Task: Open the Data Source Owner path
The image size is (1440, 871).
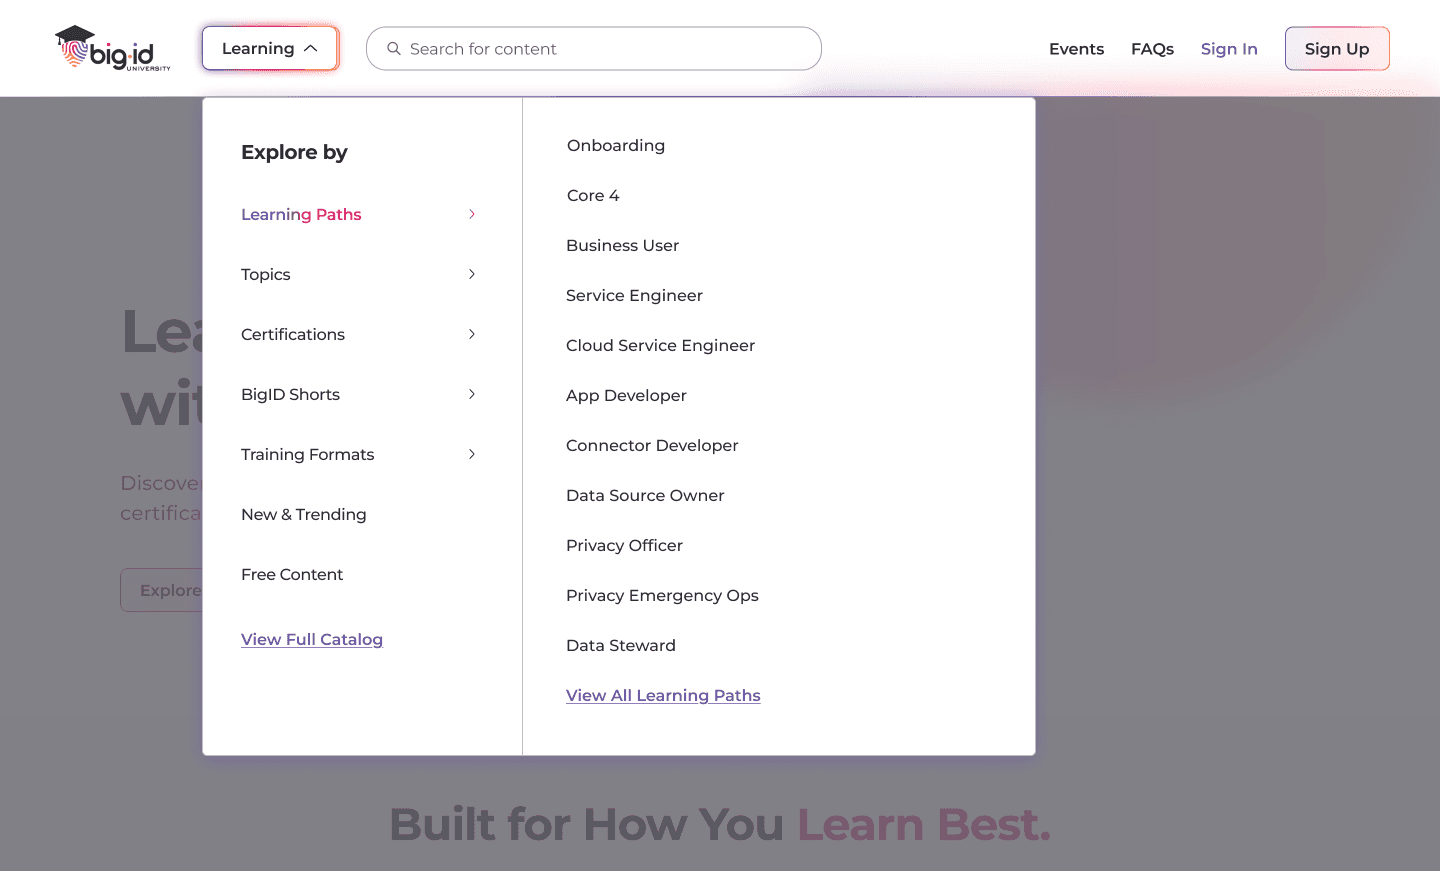Action: (x=645, y=495)
